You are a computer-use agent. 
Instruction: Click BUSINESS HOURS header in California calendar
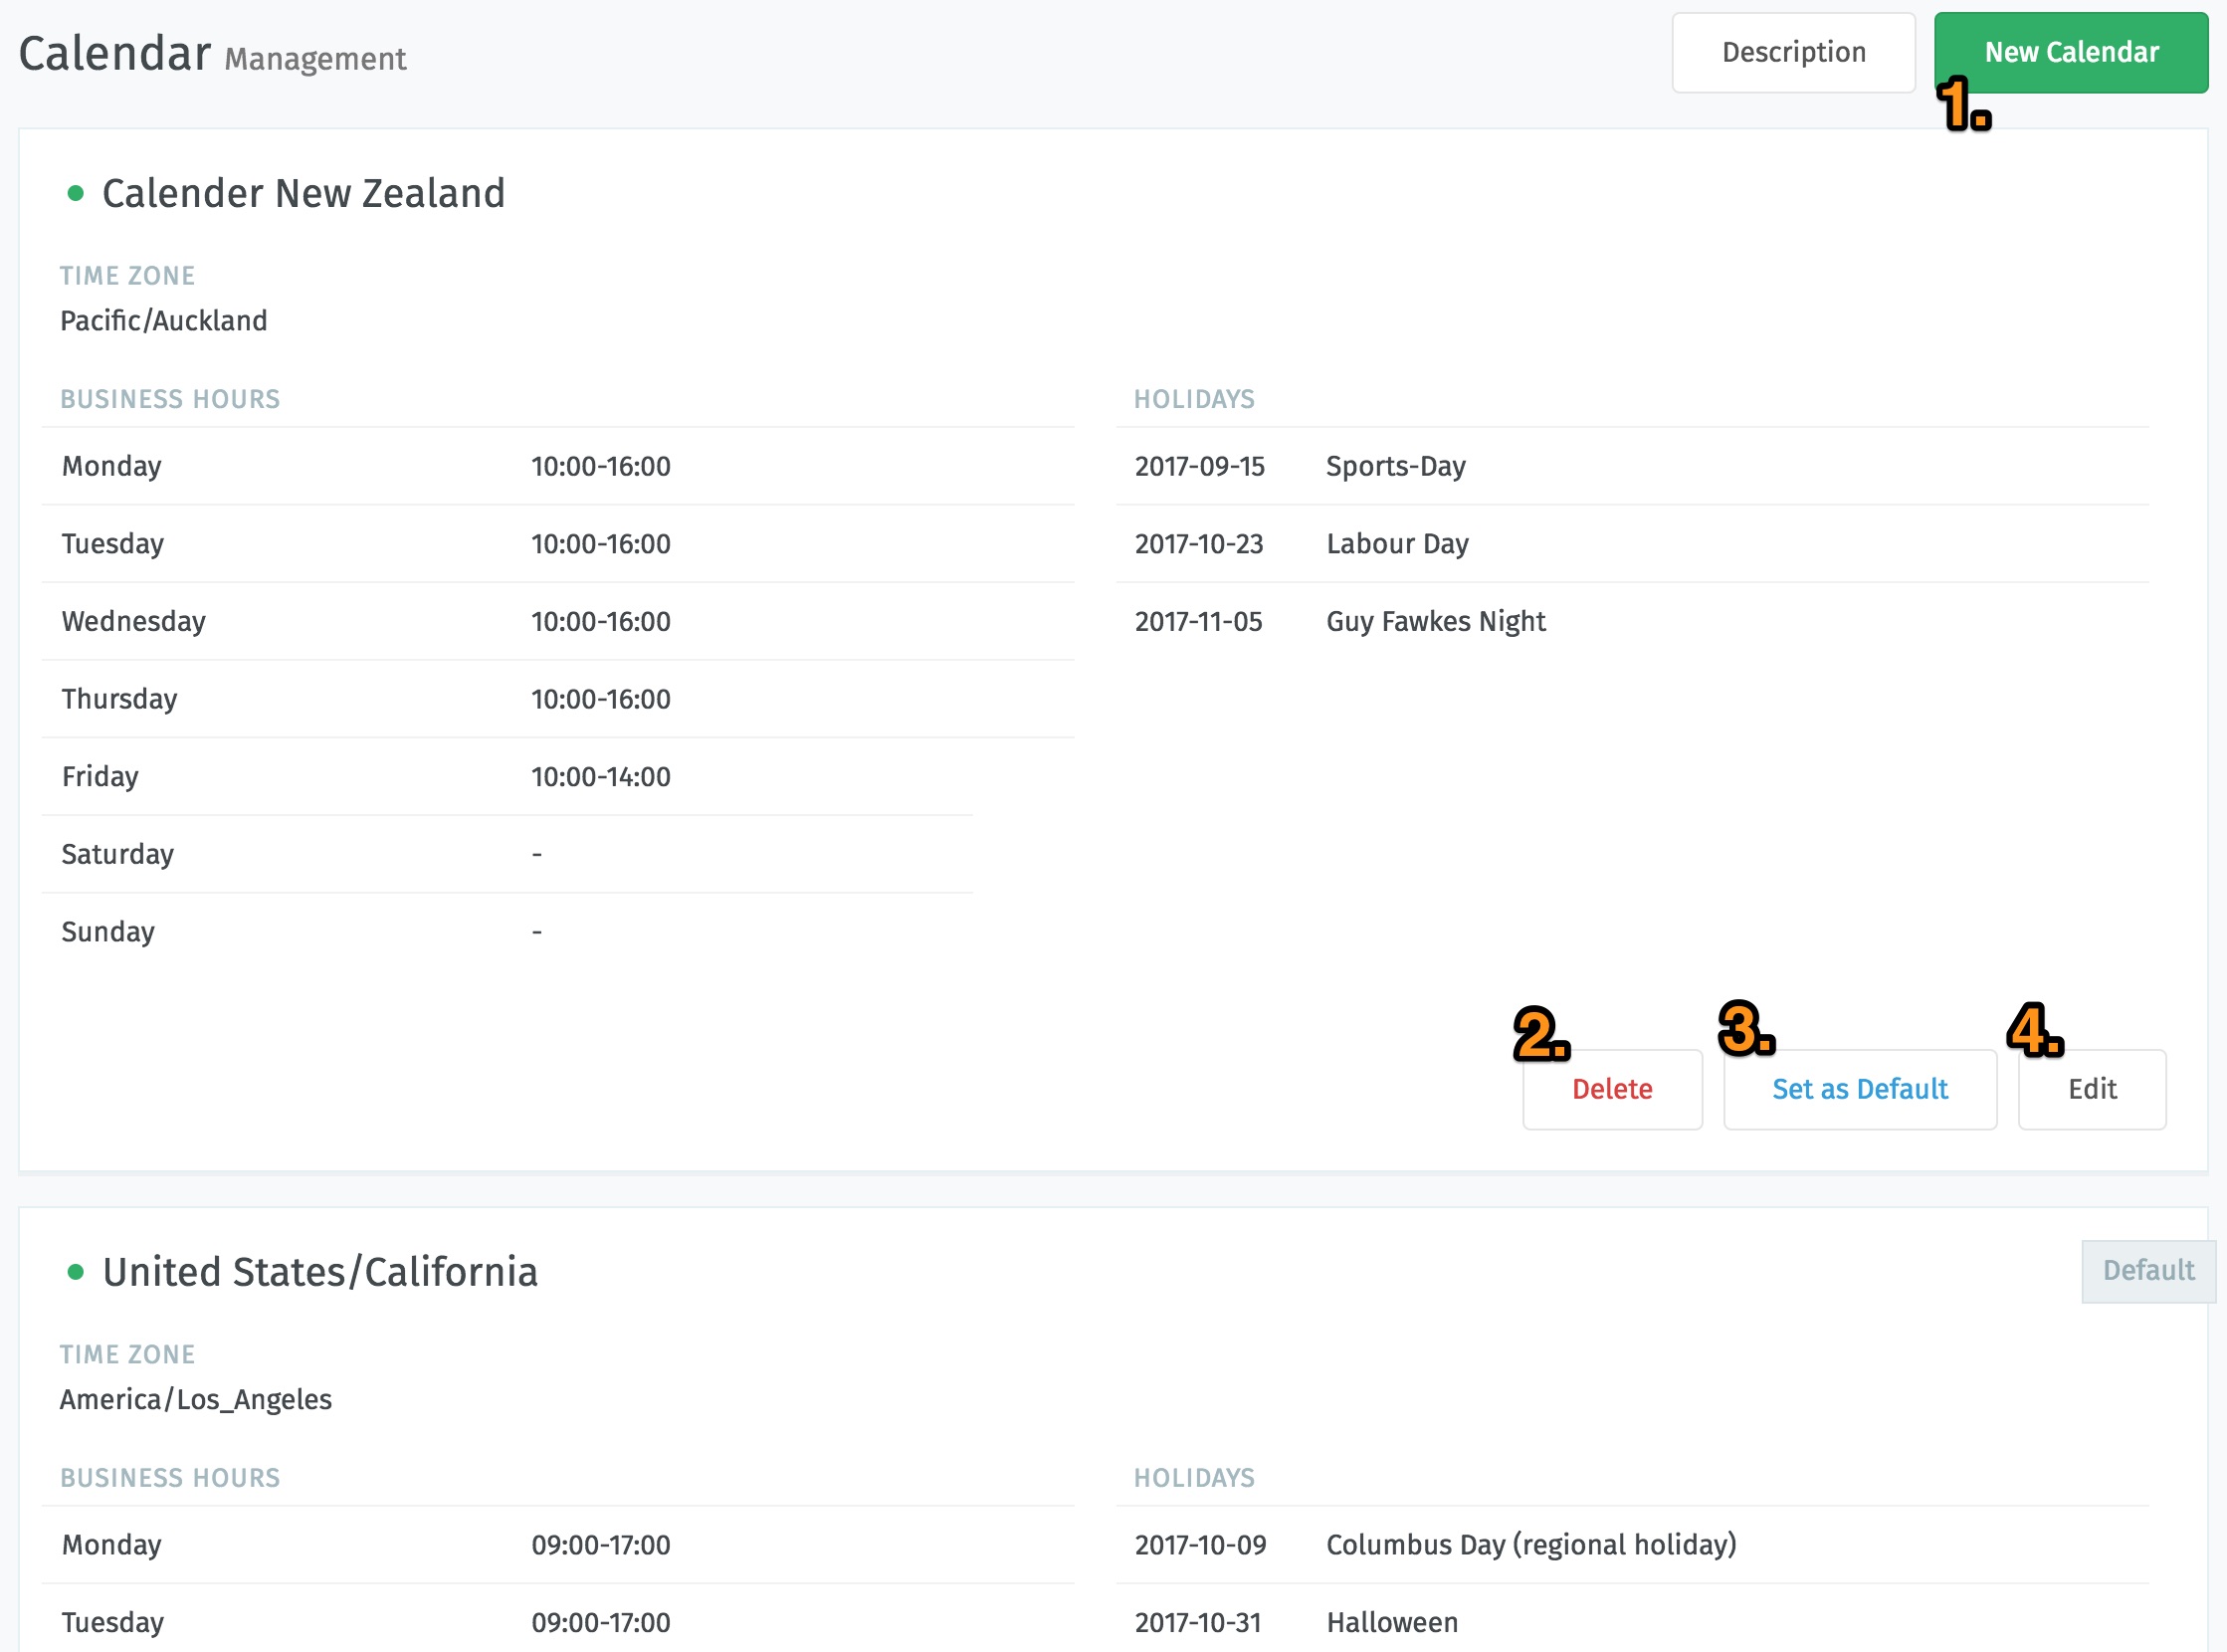pyautogui.click(x=170, y=1478)
